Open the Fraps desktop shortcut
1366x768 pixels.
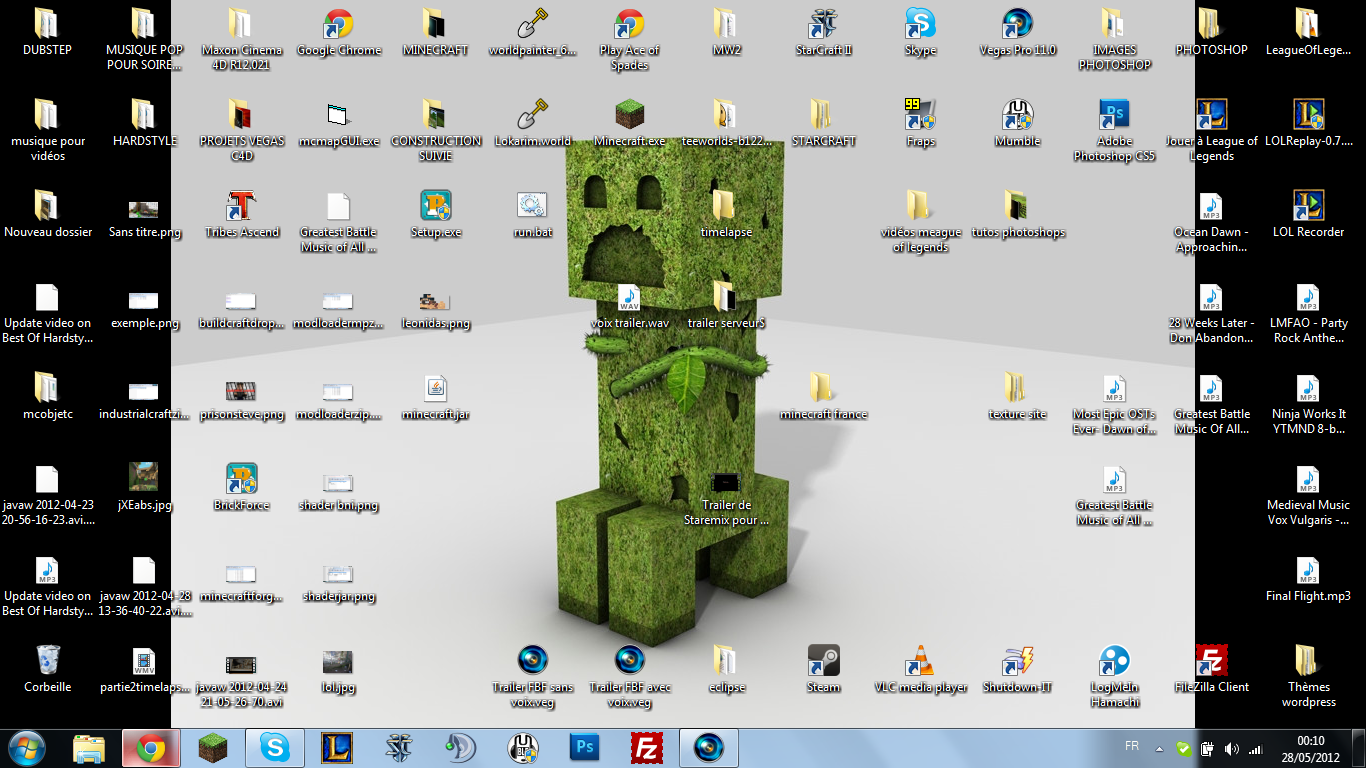click(x=920, y=124)
